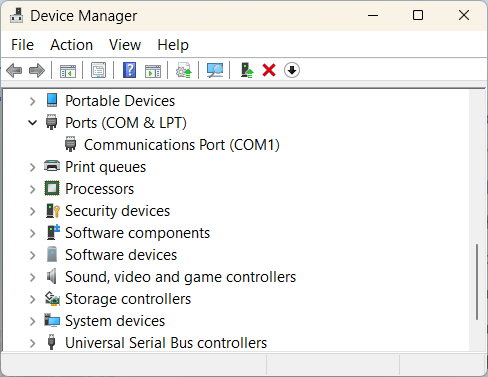
Task: Expand Universal Serial Bus controllers
Action: (x=32, y=343)
